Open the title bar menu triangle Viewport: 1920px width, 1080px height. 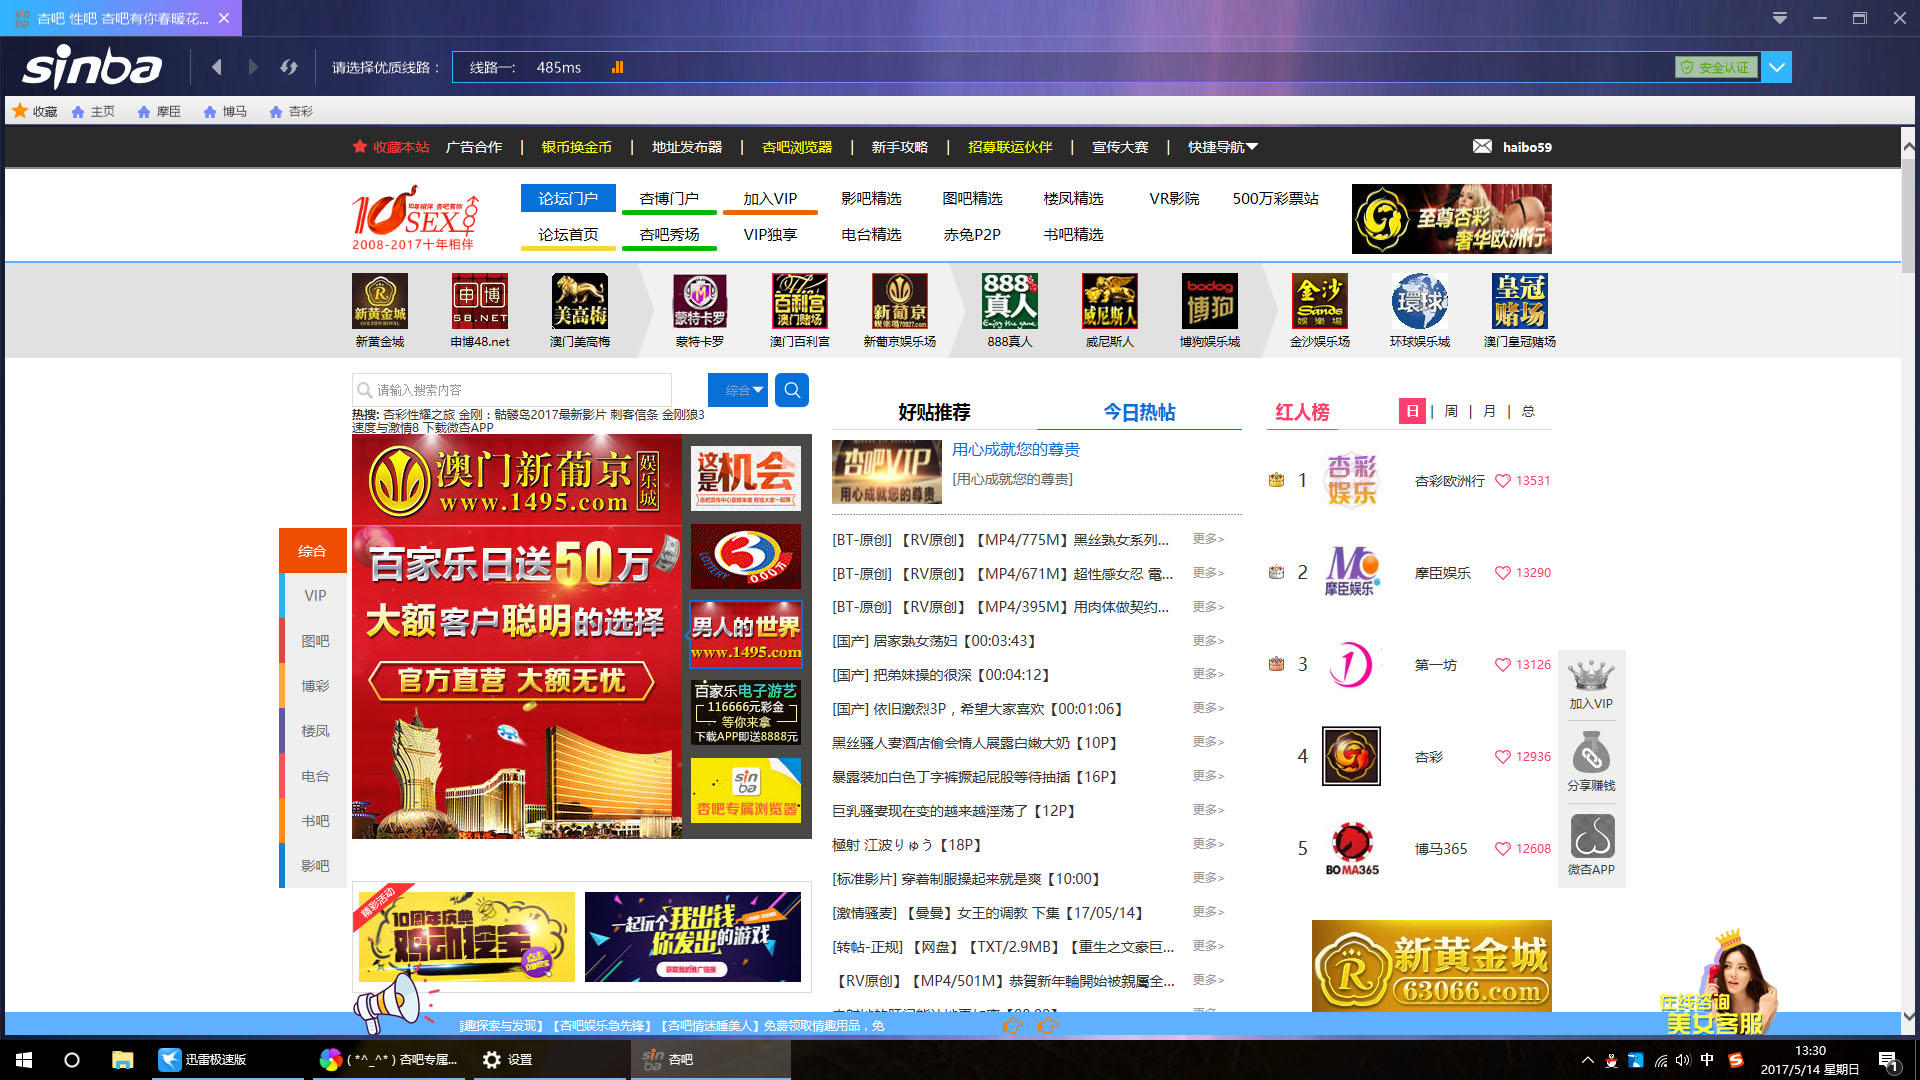pyautogui.click(x=1780, y=18)
